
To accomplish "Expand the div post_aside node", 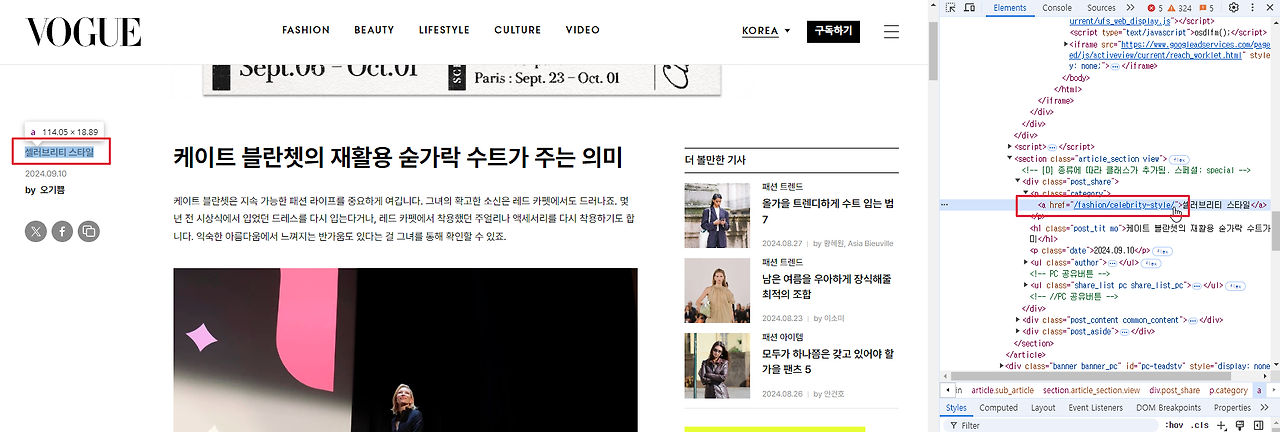I will pos(1019,331).
